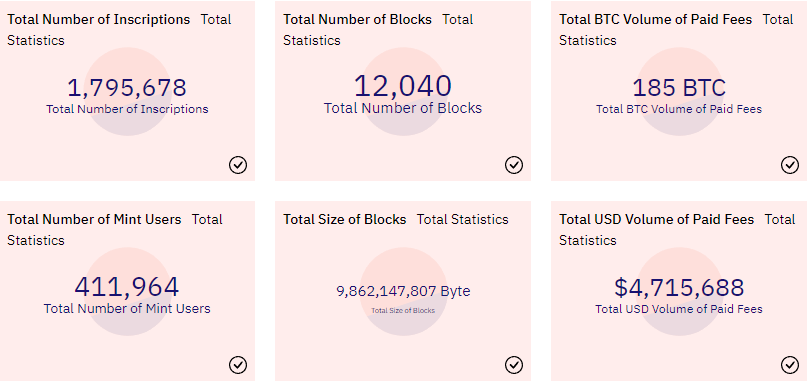Click checkmark icon on Total Number of Inscriptions card
This screenshot has height=384, width=809.
[x=238, y=165]
